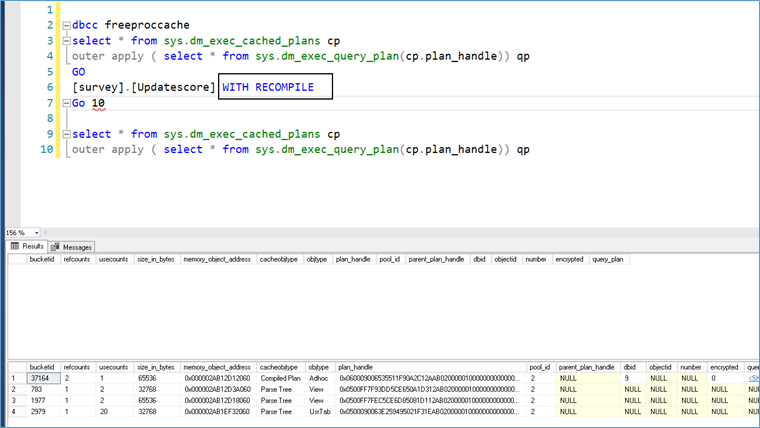Click the pool_id header in top grid
Screen dimensions: 760x428
[390, 259]
